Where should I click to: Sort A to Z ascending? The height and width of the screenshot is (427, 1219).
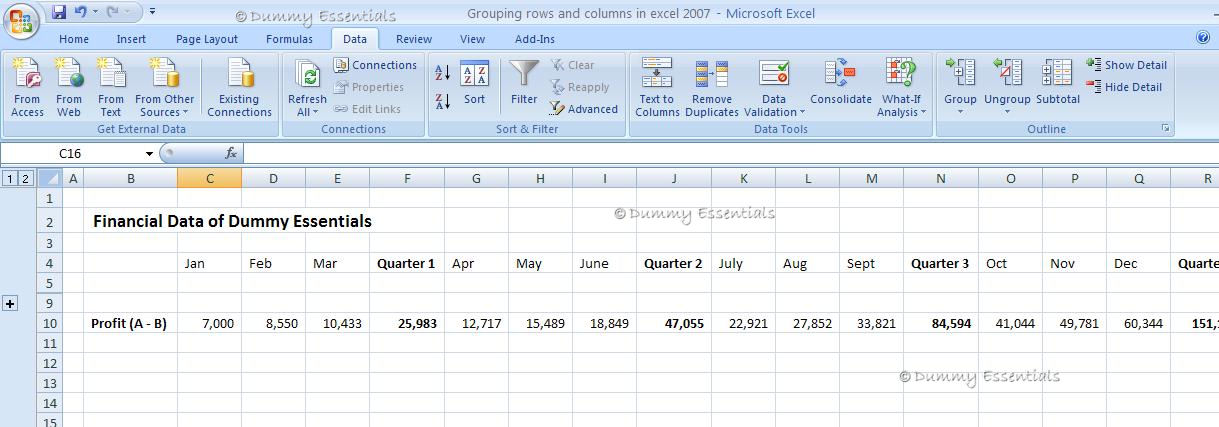(x=443, y=73)
